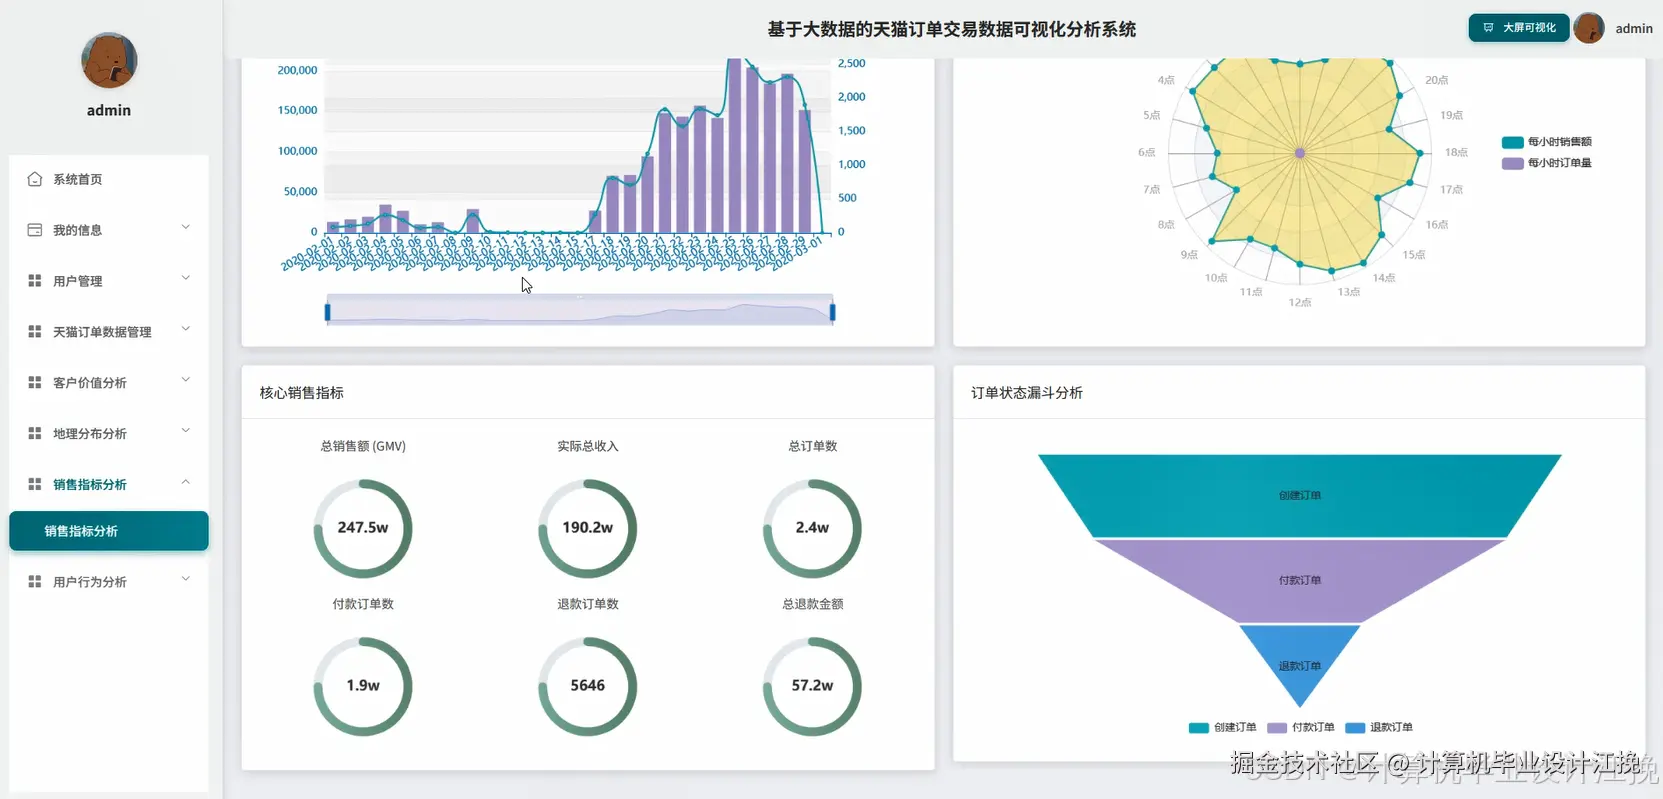Open the 大屏可视化 button

pyautogui.click(x=1518, y=28)
